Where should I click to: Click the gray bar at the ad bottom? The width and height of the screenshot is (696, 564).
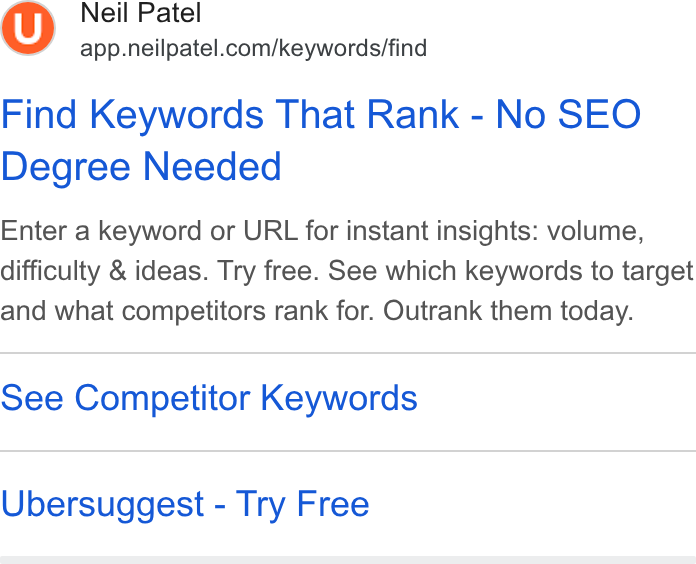(348, 560)
